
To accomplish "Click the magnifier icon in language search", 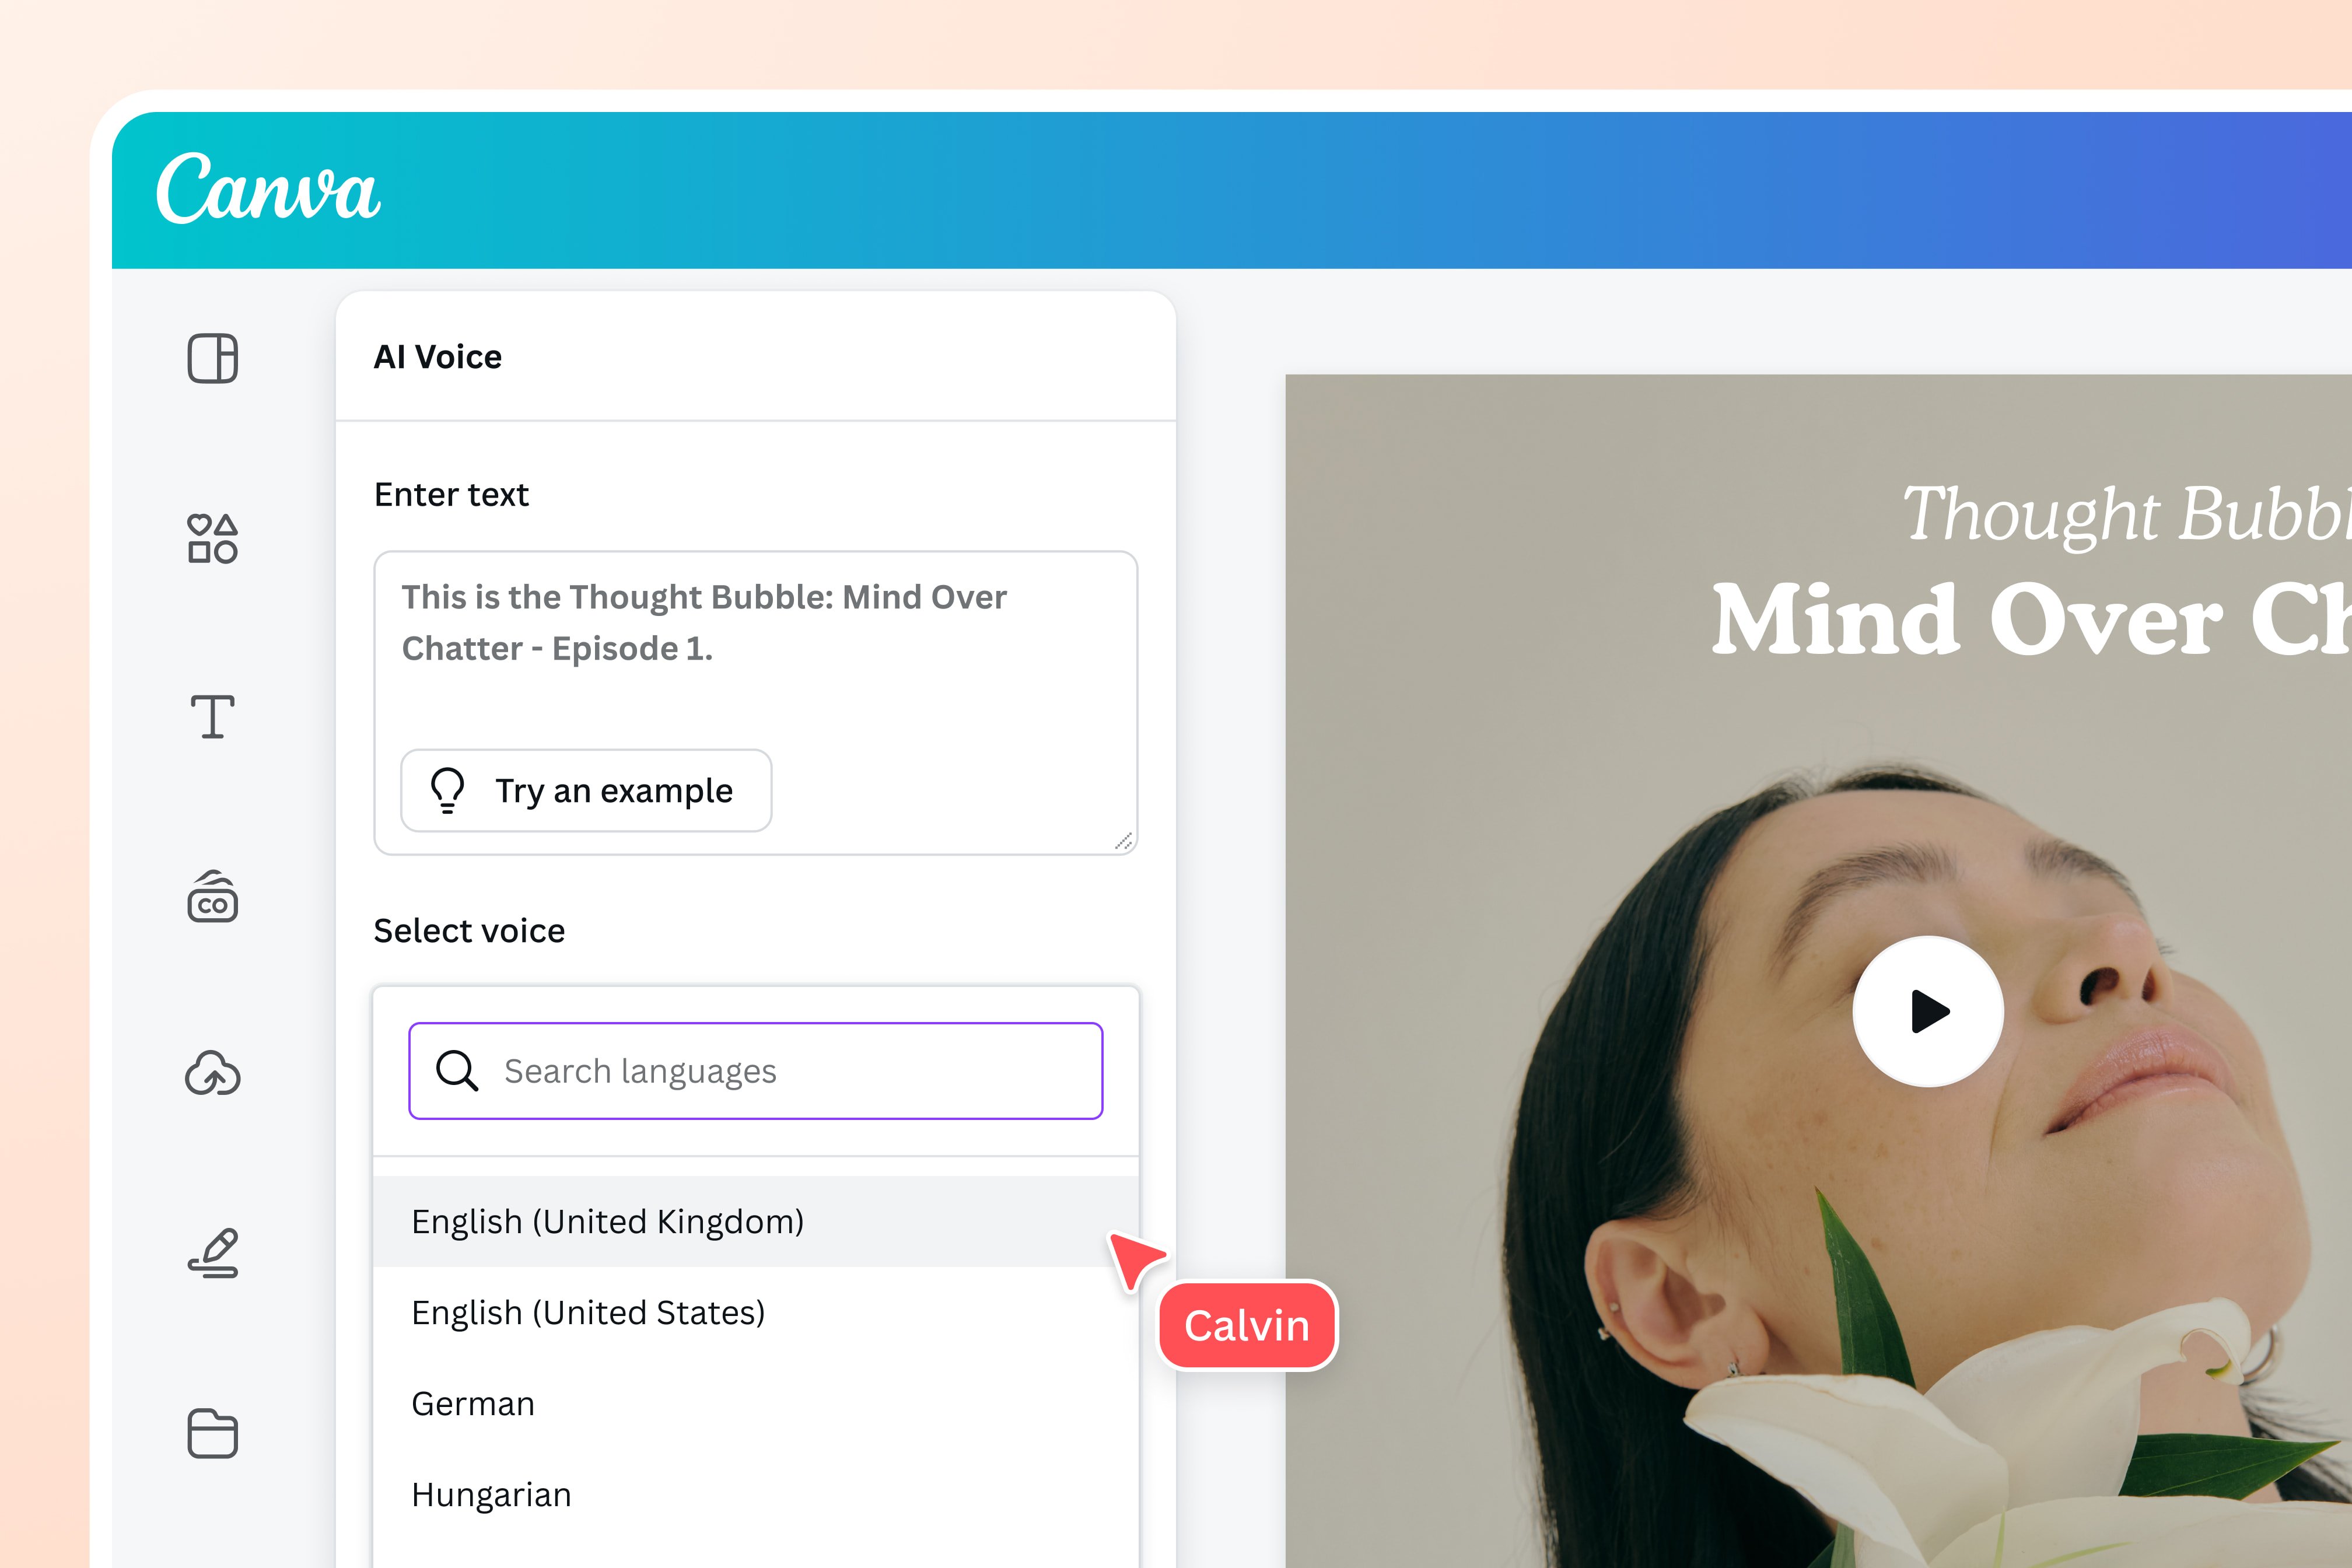I will coord(457,1070).
